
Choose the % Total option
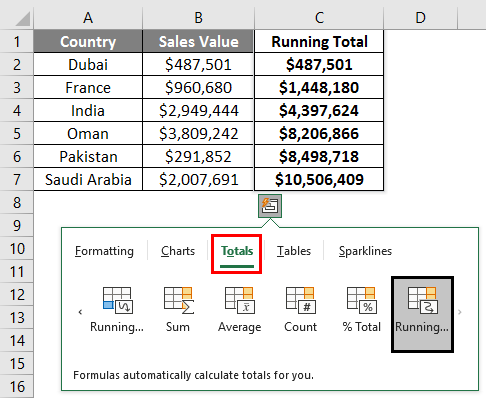point(362,310)
